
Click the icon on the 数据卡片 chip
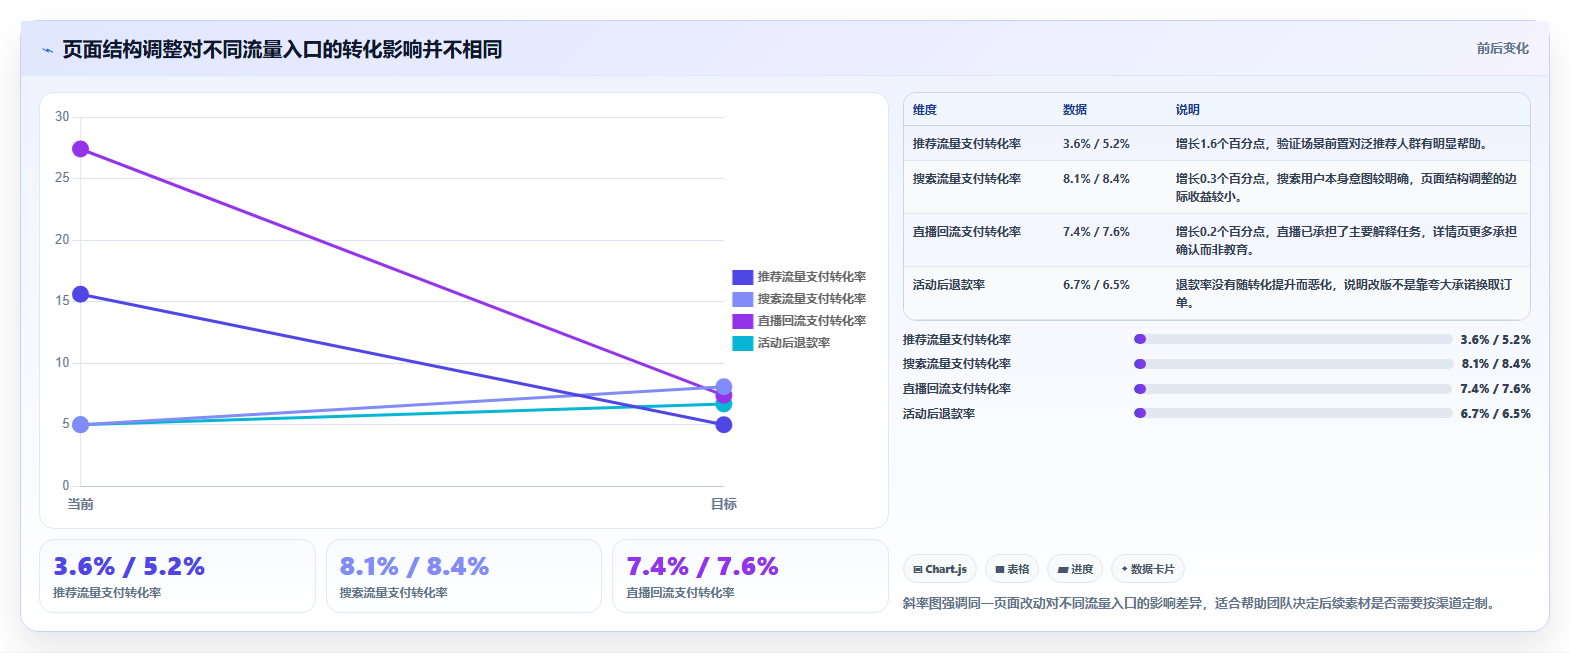pos(1125,569)
